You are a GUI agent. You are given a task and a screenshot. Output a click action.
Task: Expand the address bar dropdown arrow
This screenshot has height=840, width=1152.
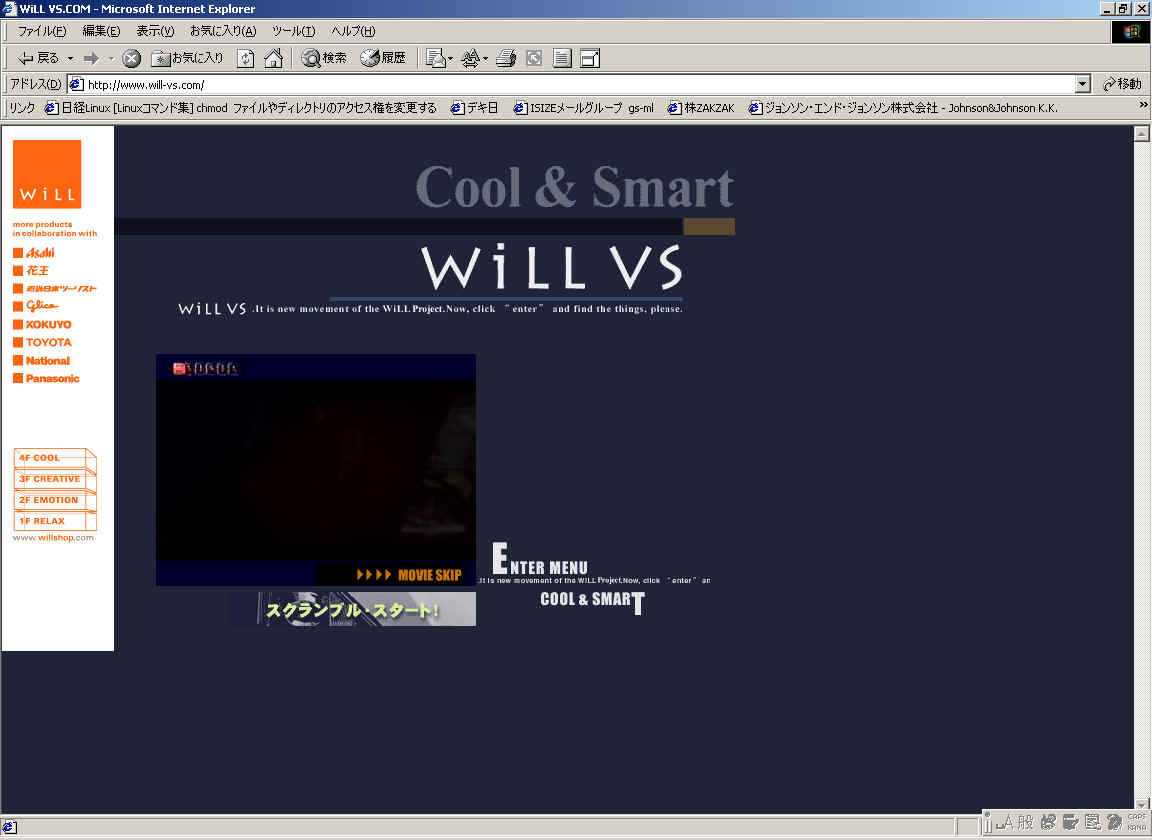1083,85
